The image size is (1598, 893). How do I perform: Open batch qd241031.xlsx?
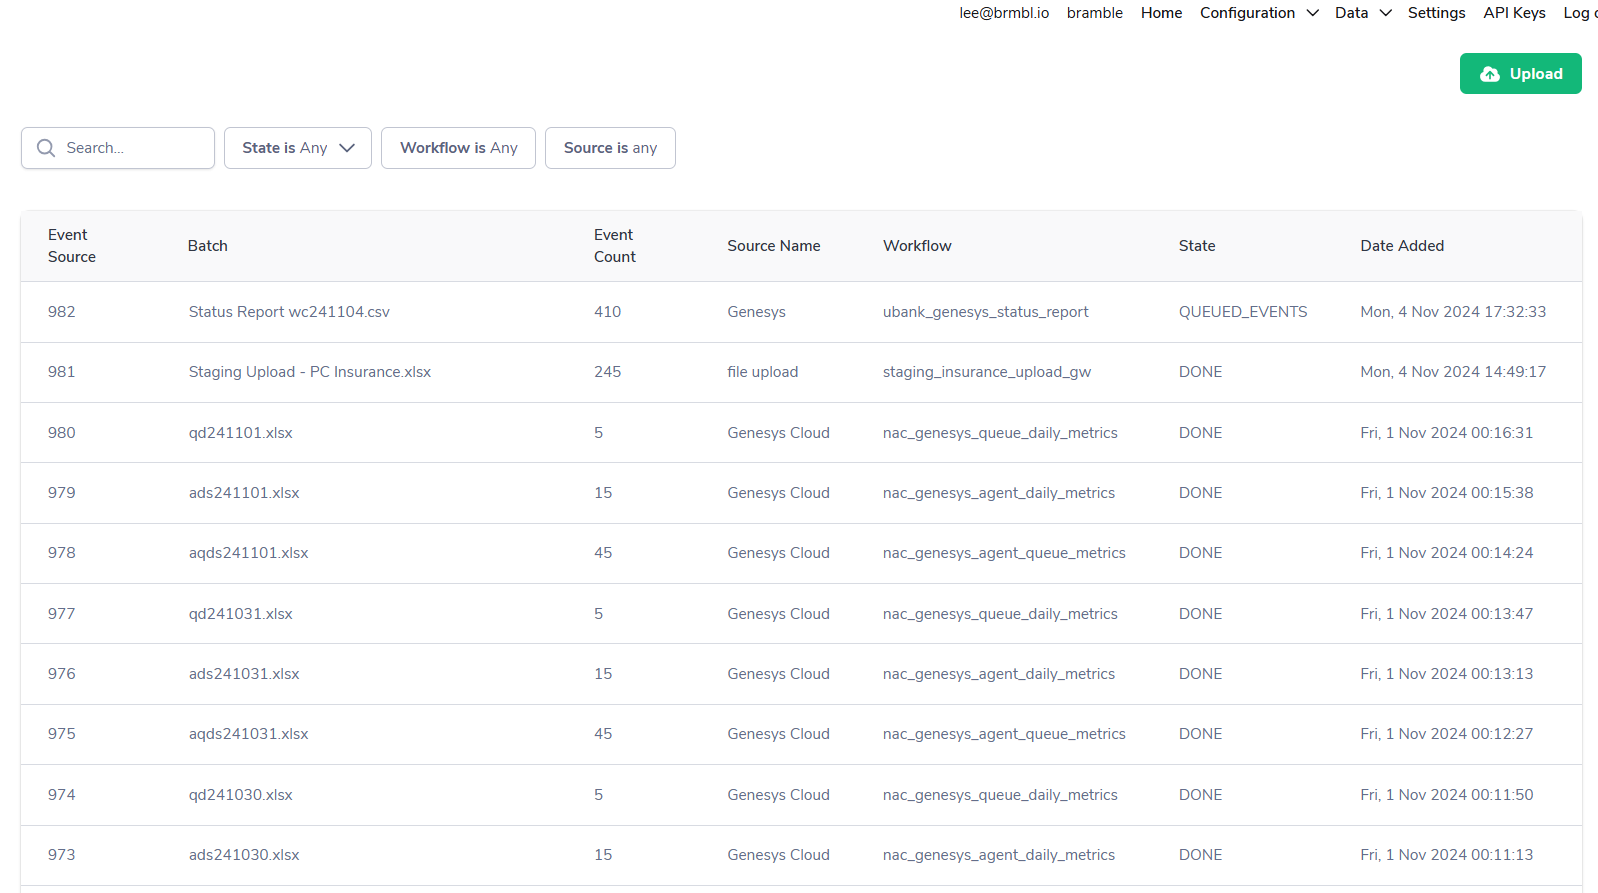tap(241, 614)
